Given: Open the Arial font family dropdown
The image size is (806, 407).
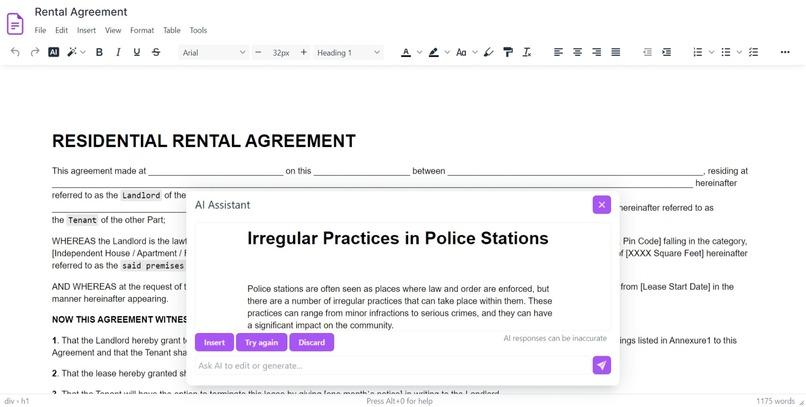Looking at the screenshot, I should (214, 52).
